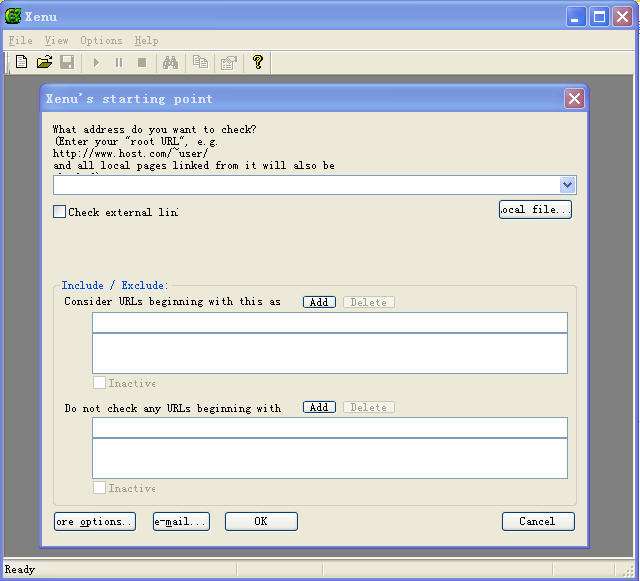Click the address URL input field
Image resolution: width=640 pixels, height=581 pixels.
(307, 185)
